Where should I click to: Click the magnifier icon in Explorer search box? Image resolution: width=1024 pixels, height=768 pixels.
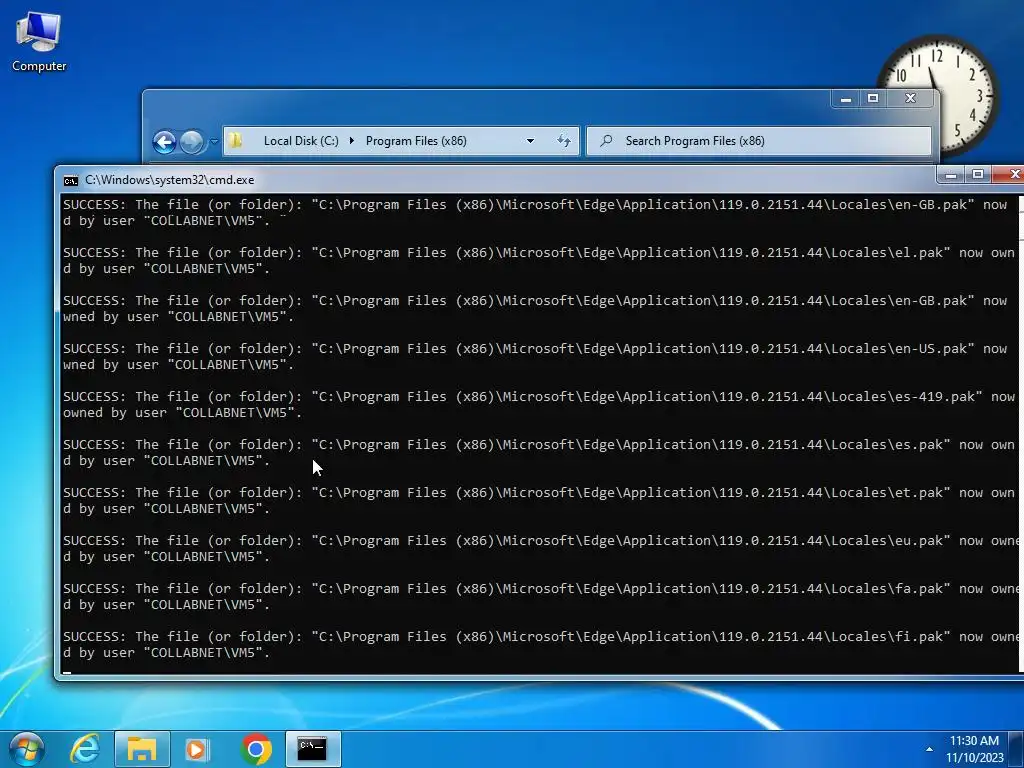[606, 140]
